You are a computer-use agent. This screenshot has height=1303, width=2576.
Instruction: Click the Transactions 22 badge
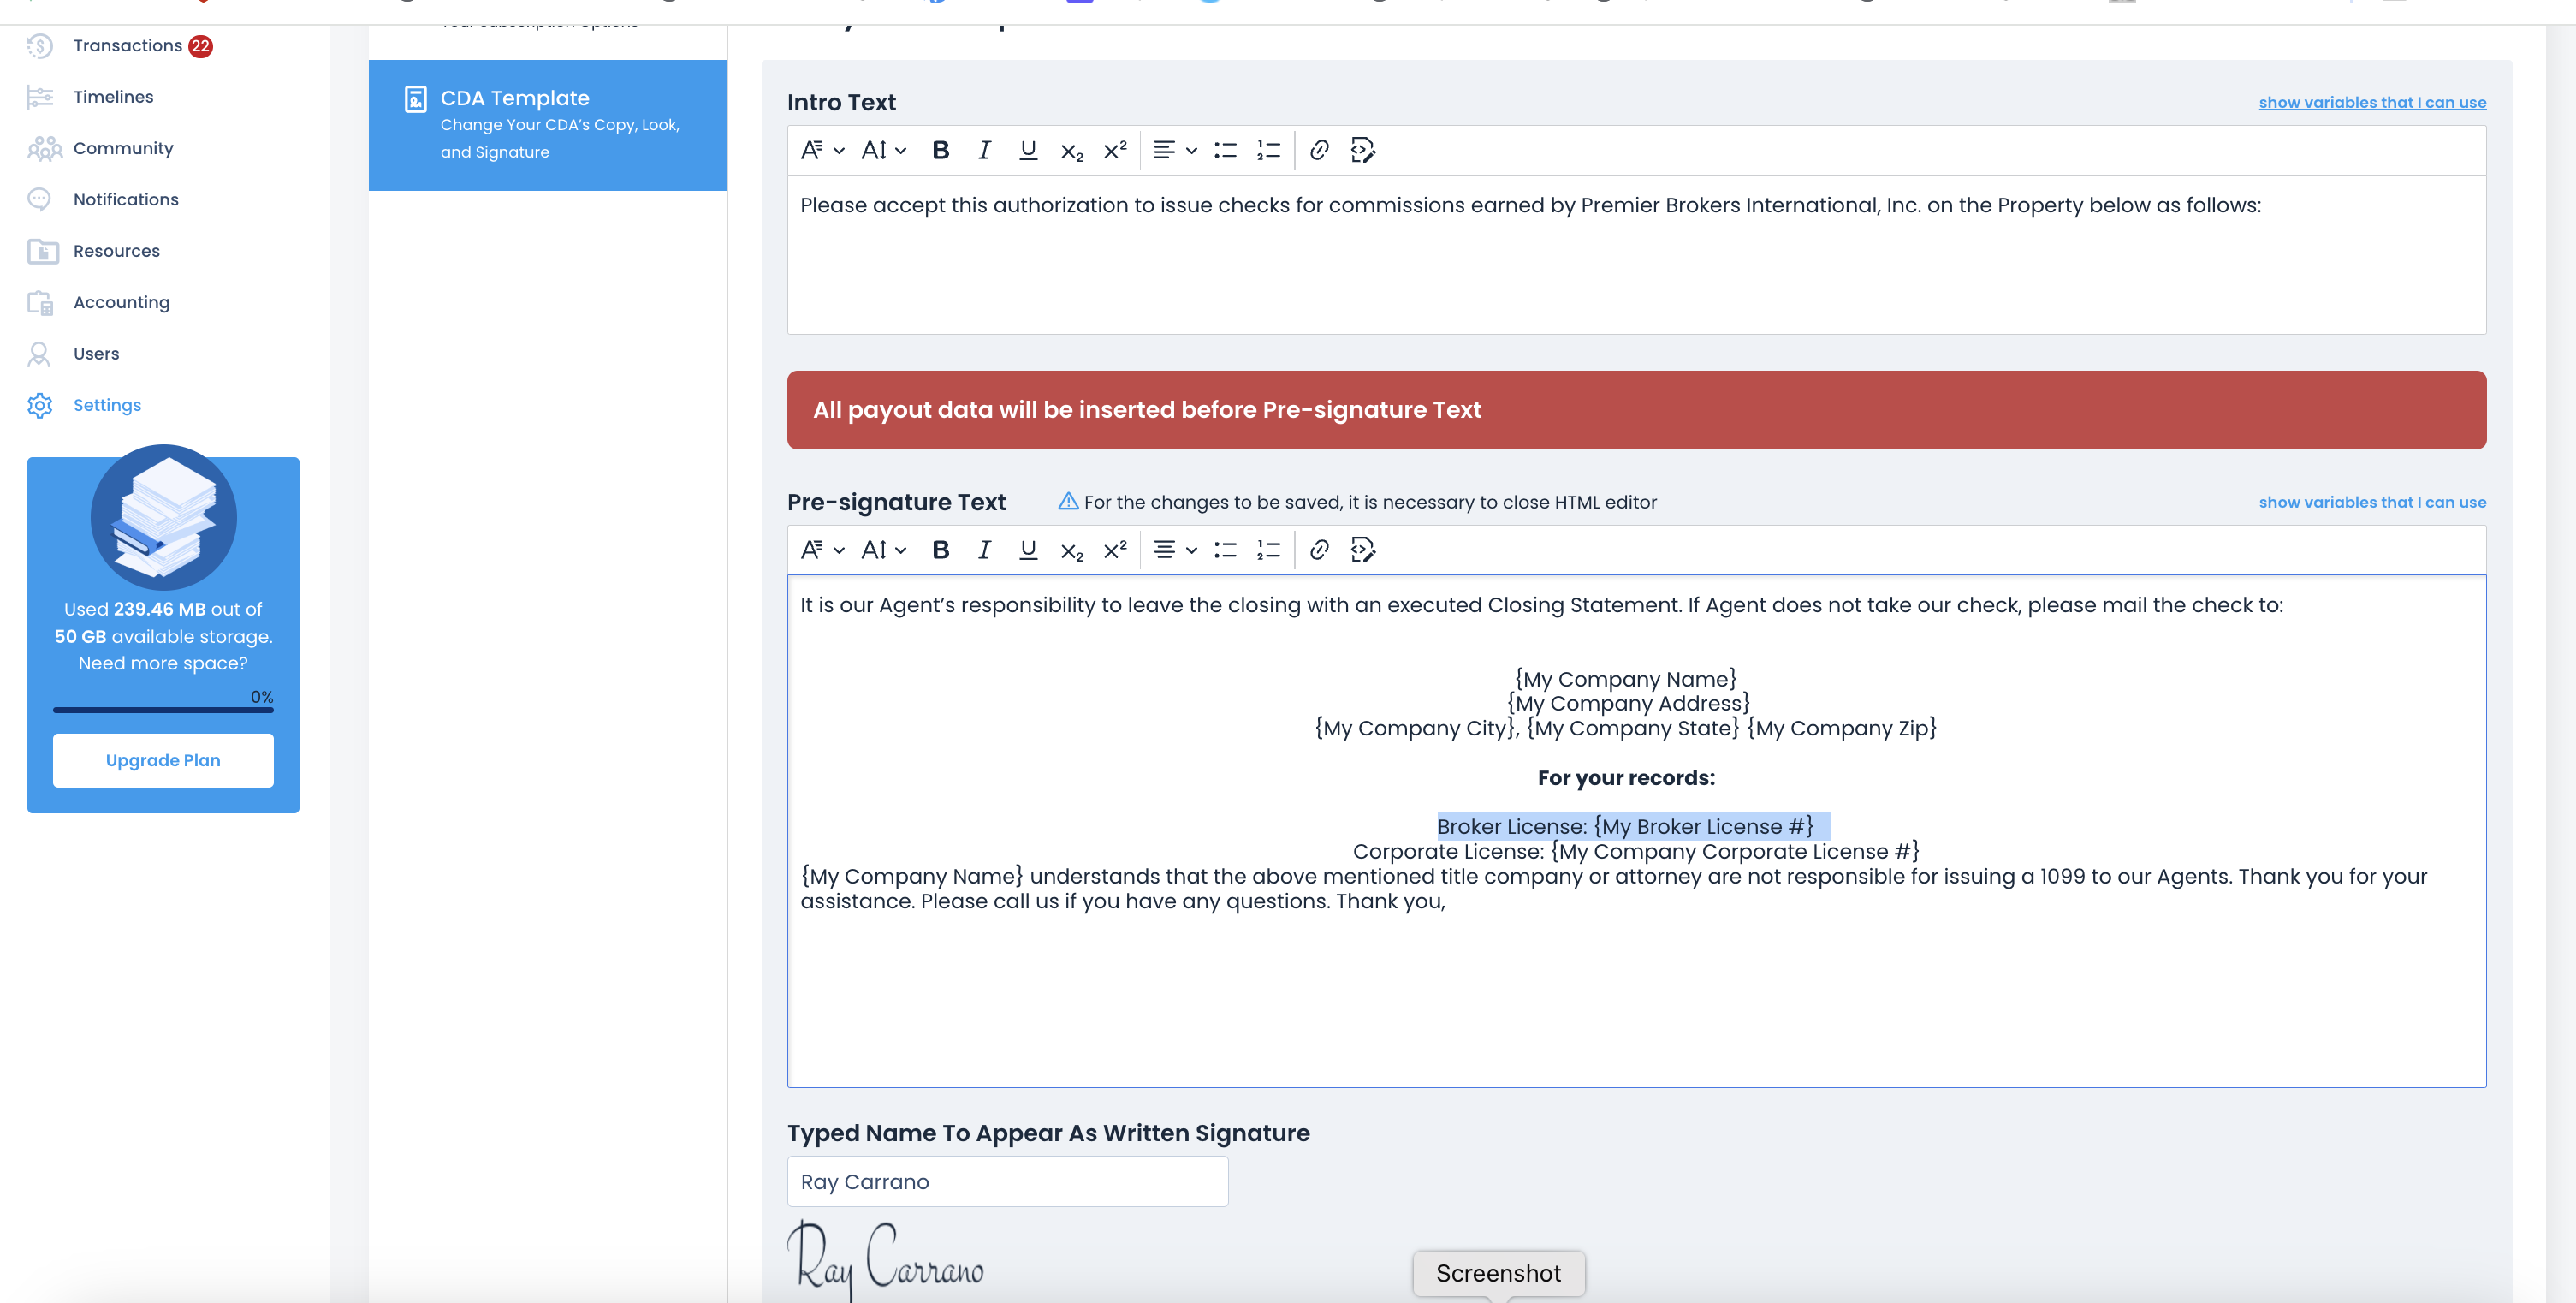(x=200, y=46)
